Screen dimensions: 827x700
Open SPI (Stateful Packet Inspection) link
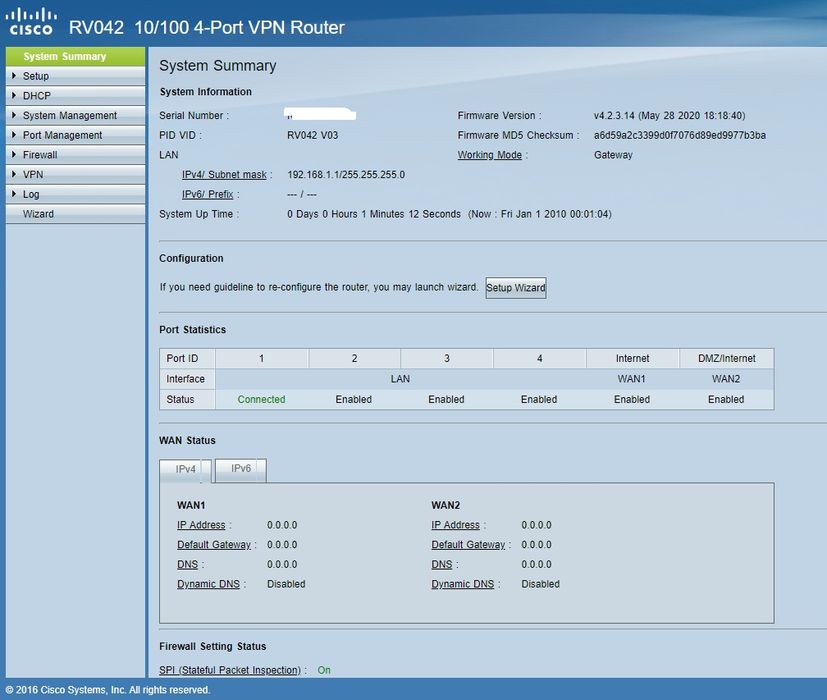tap(230, 670)
